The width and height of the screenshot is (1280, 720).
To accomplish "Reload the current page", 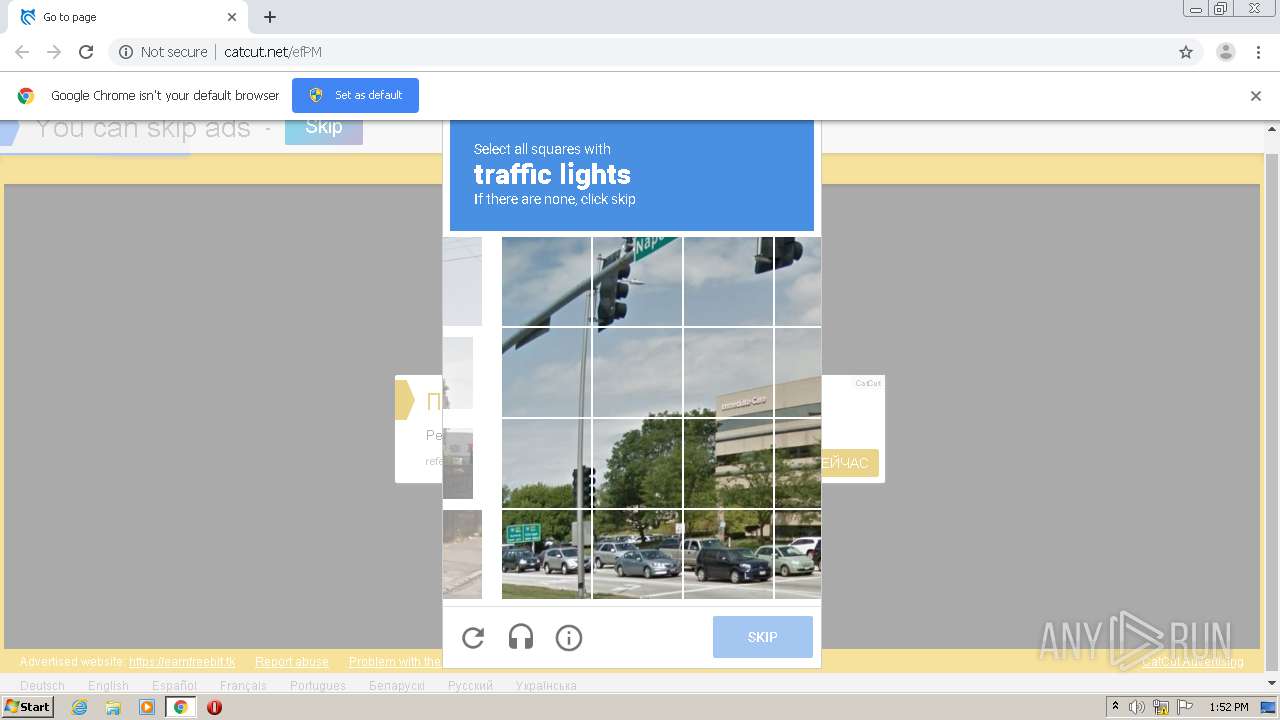I will [86, 52].
